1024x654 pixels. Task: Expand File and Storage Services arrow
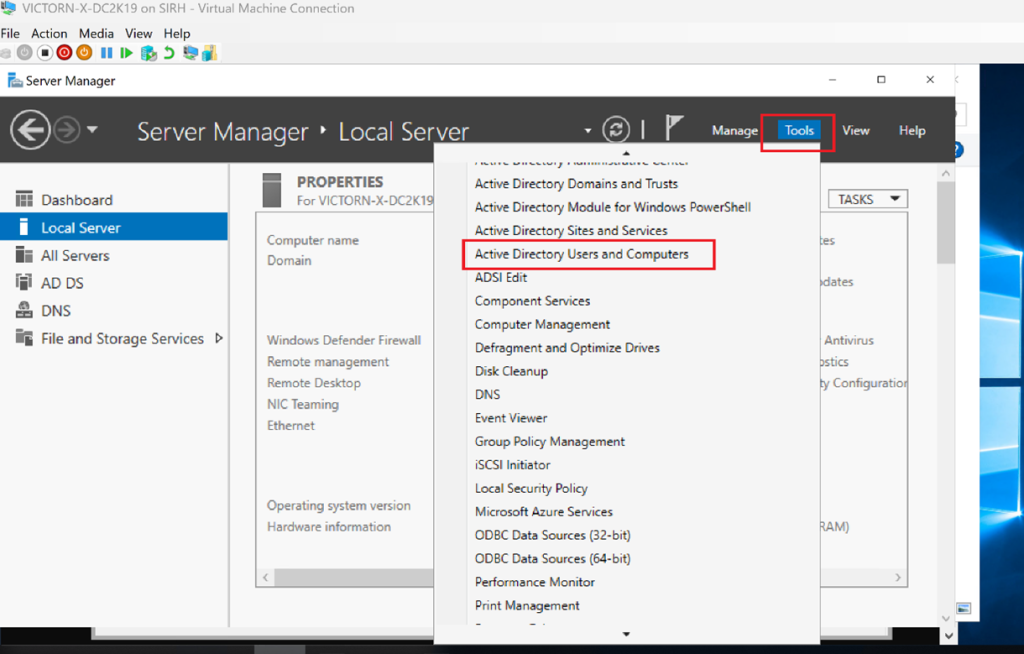219,339
